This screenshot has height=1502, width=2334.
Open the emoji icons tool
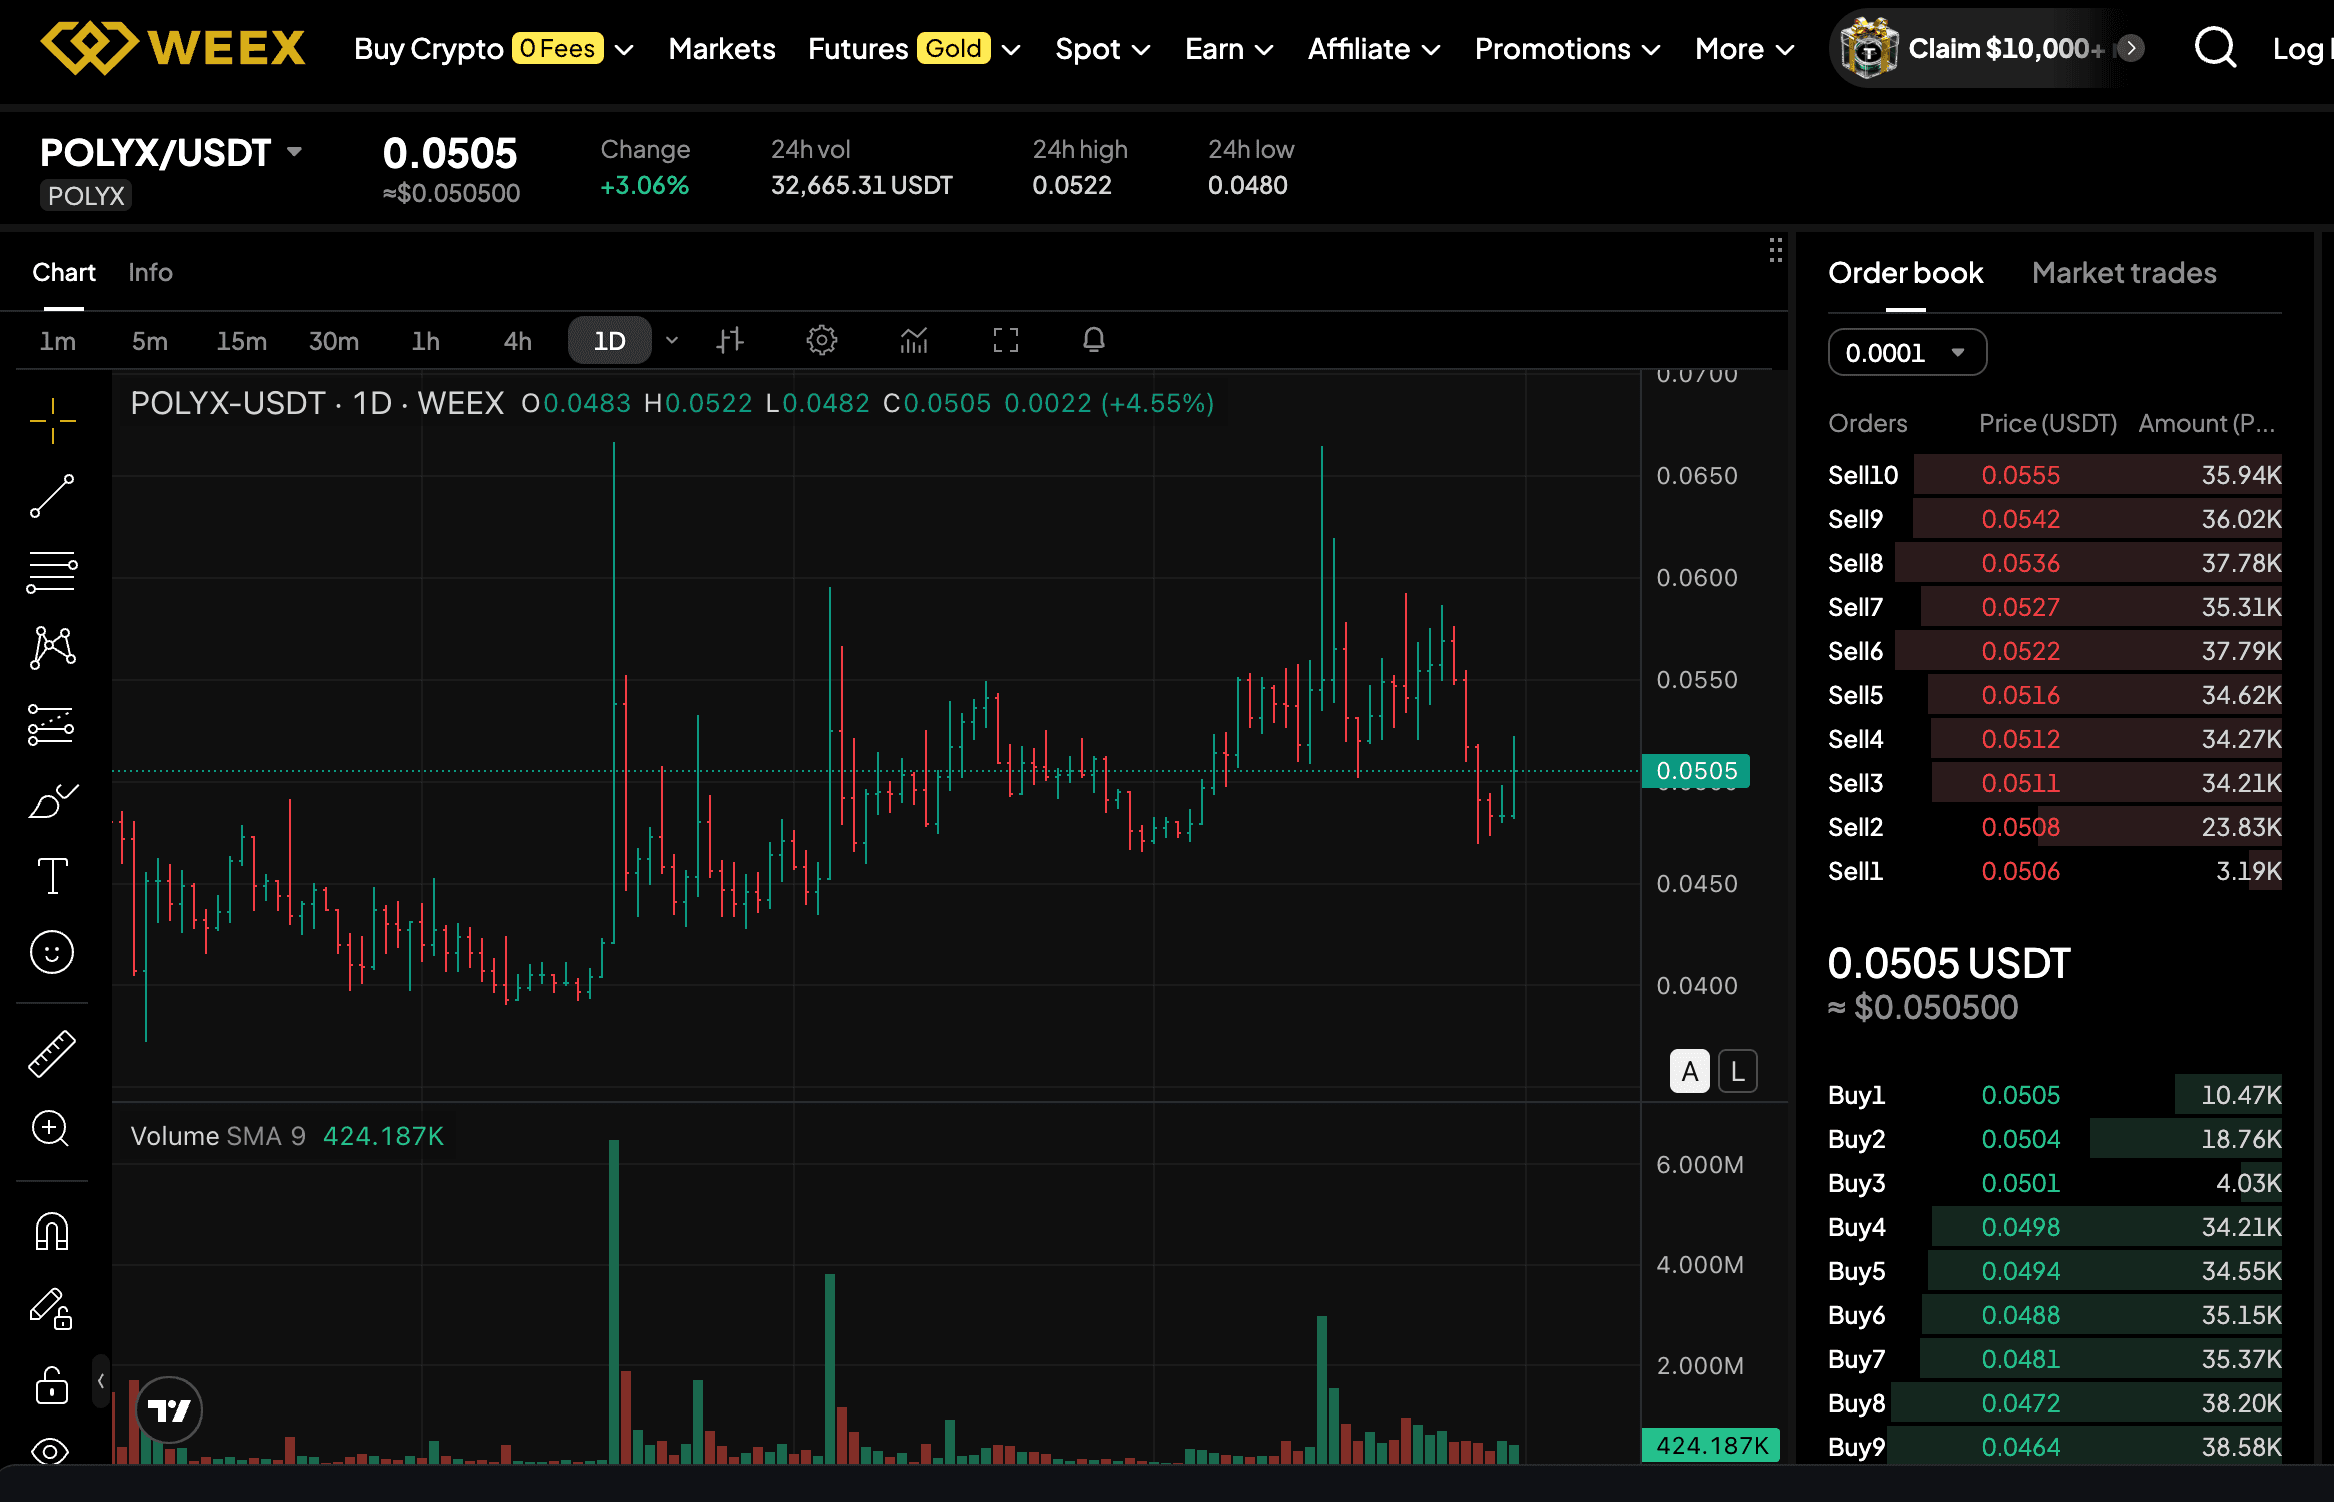coord(52,952)
